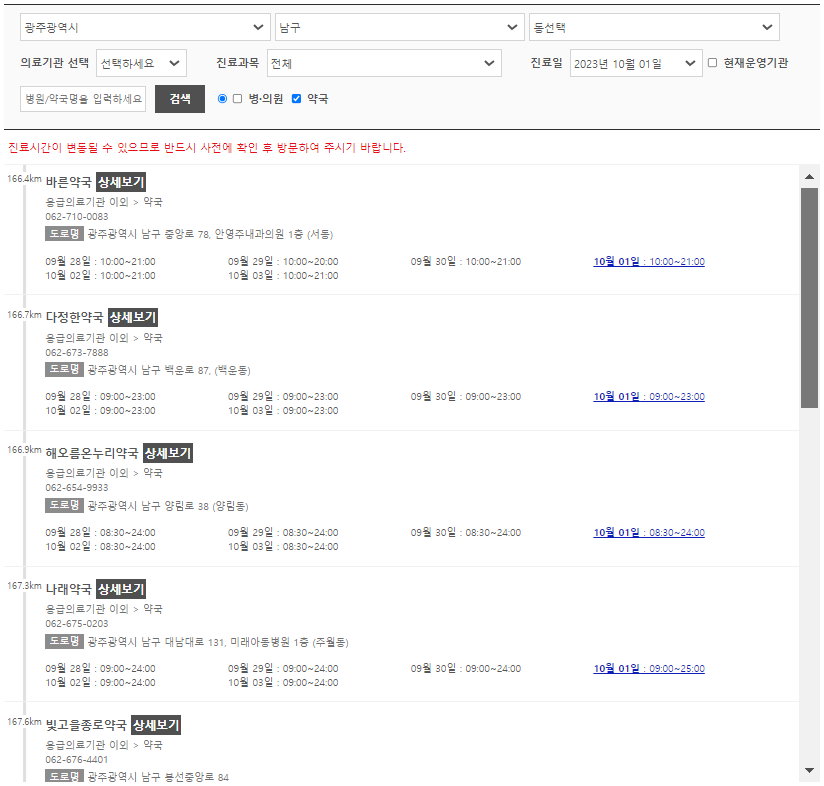This screenshot has height=786, width=824.
Task: Open the 진료일 date dropdown
Action: coord(636,64)
